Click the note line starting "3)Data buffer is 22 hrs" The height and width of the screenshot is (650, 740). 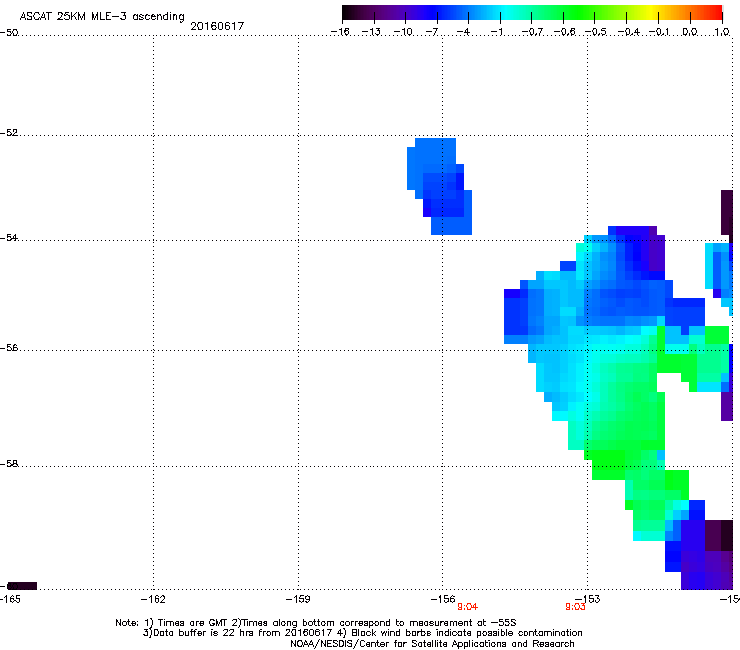tap(362, 633)
